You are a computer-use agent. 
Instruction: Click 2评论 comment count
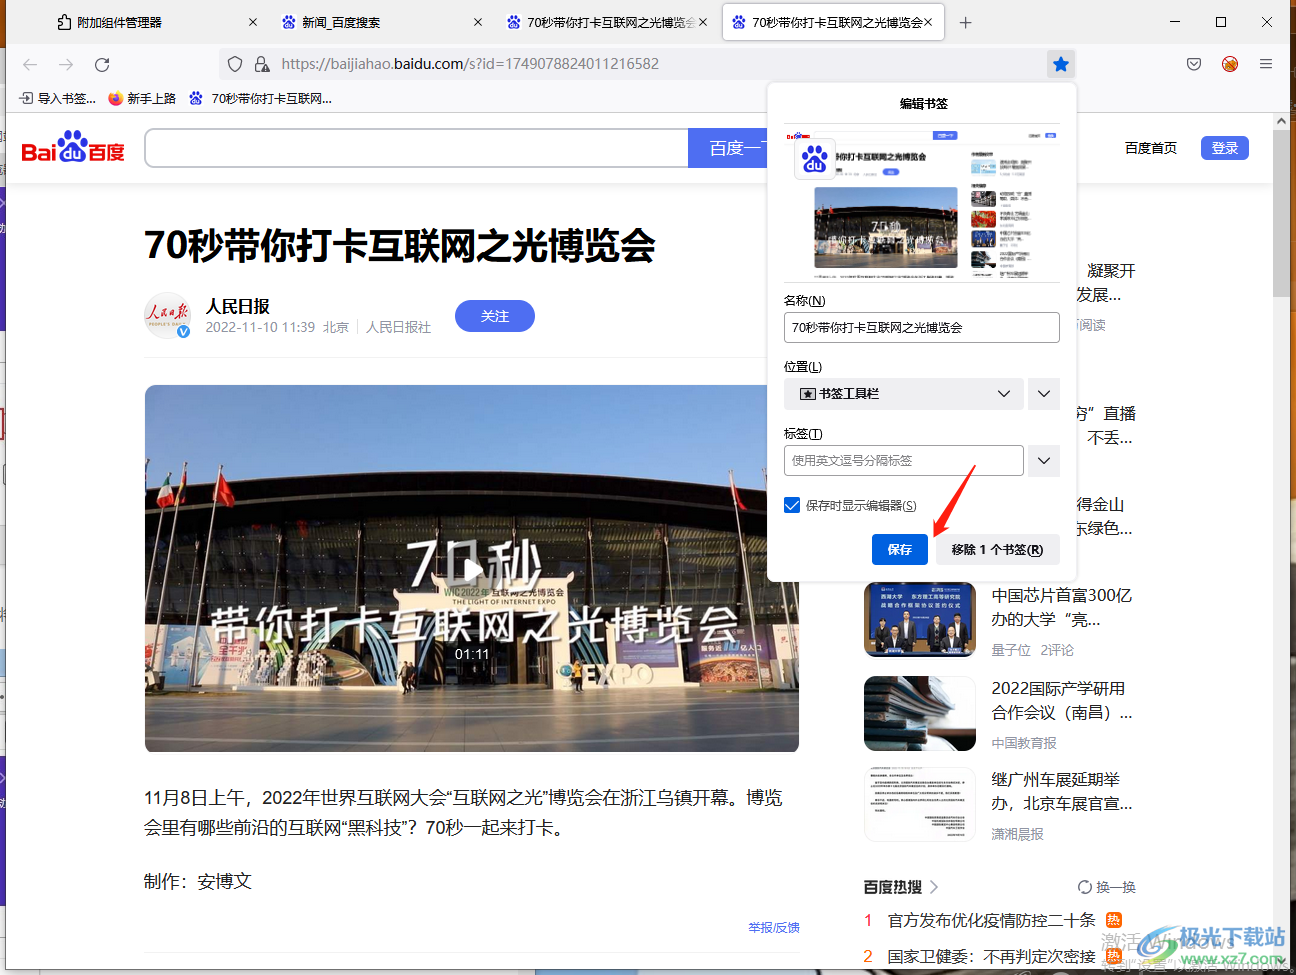click(x=1057, y=650)
